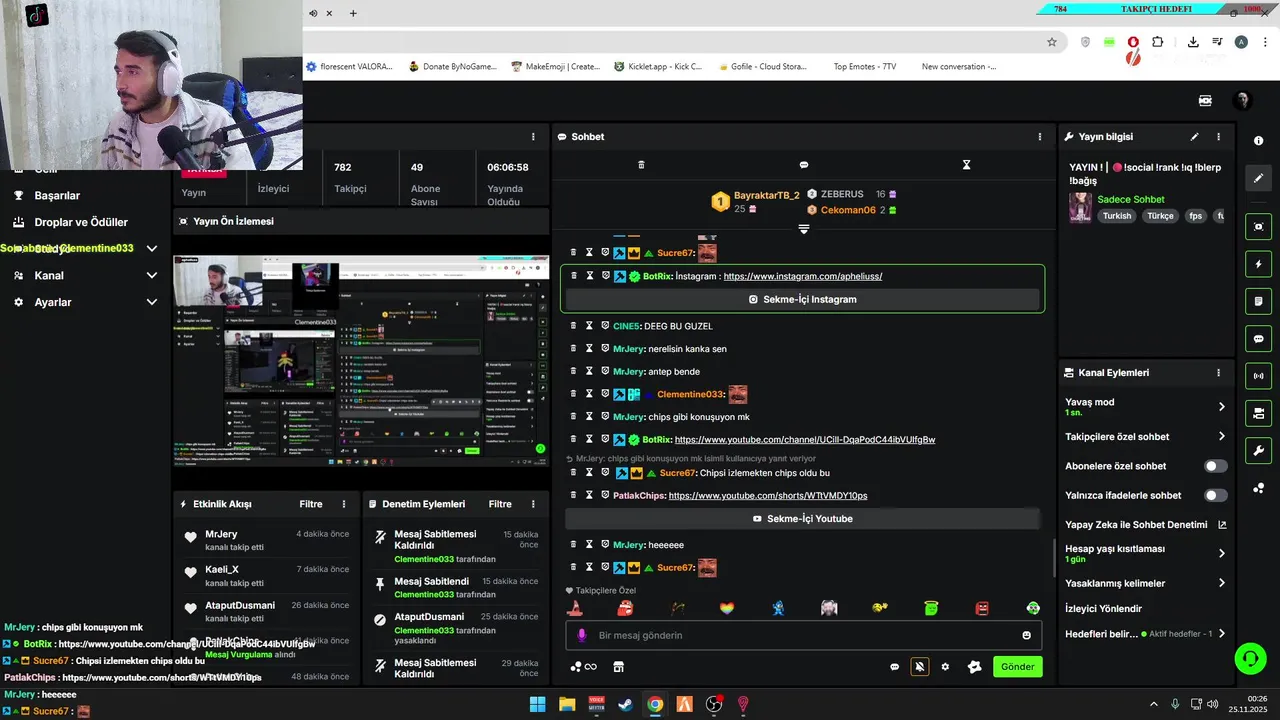Toggle the stream preview panel icon in right sidebar

(1258, 227)
